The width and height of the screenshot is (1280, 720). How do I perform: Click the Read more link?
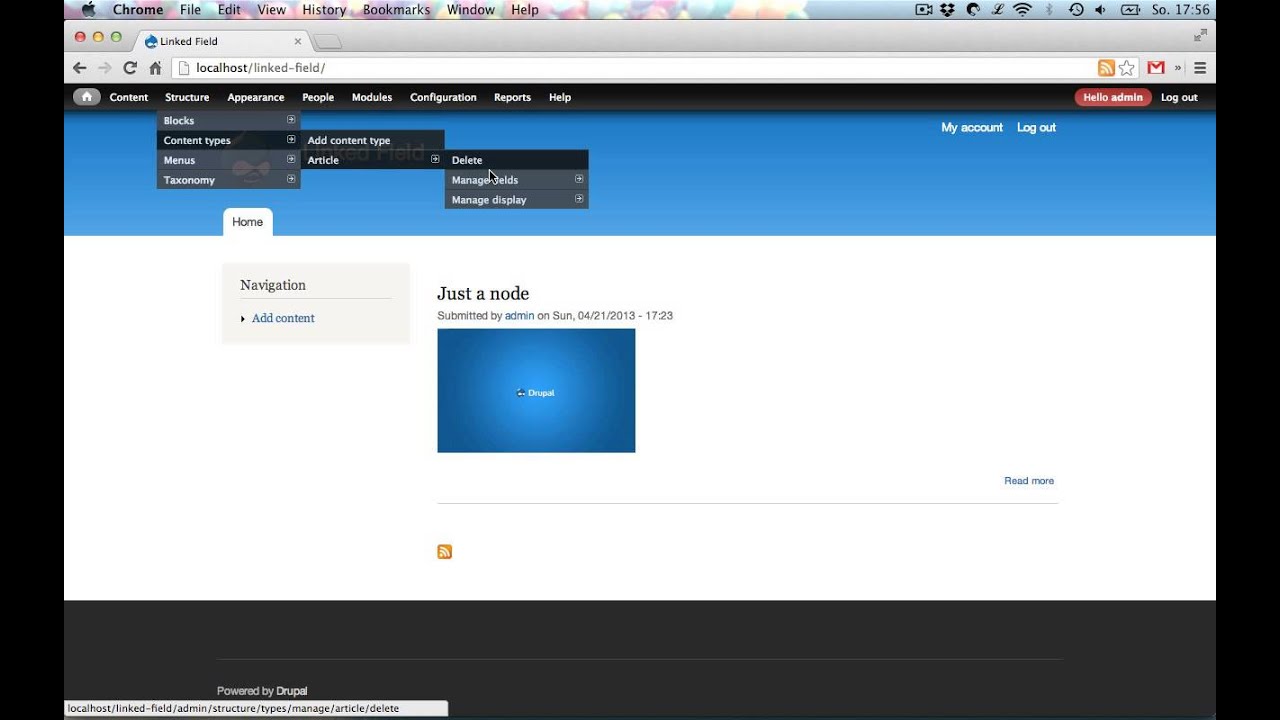1029,481
